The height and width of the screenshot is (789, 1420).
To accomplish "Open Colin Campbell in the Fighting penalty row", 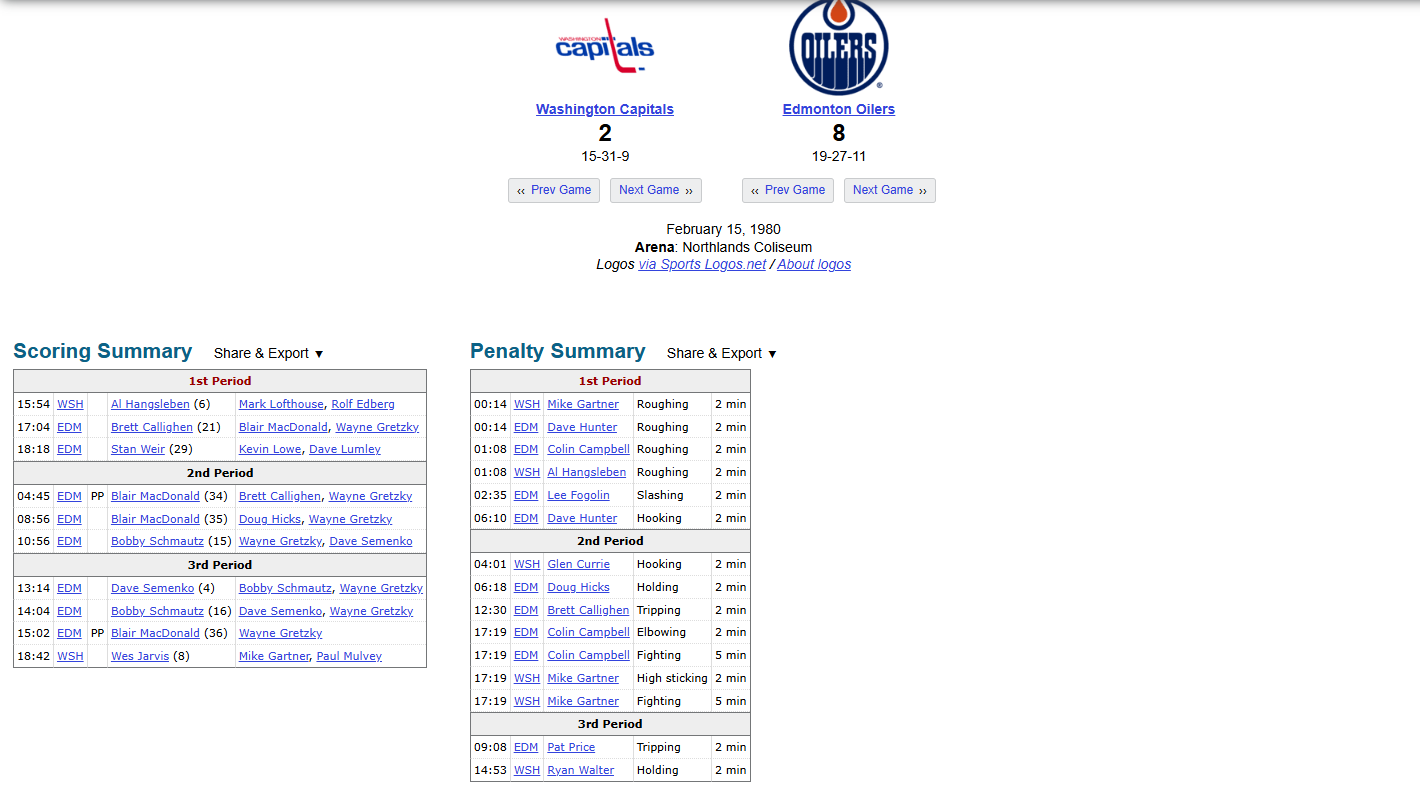I will (589, 655).
